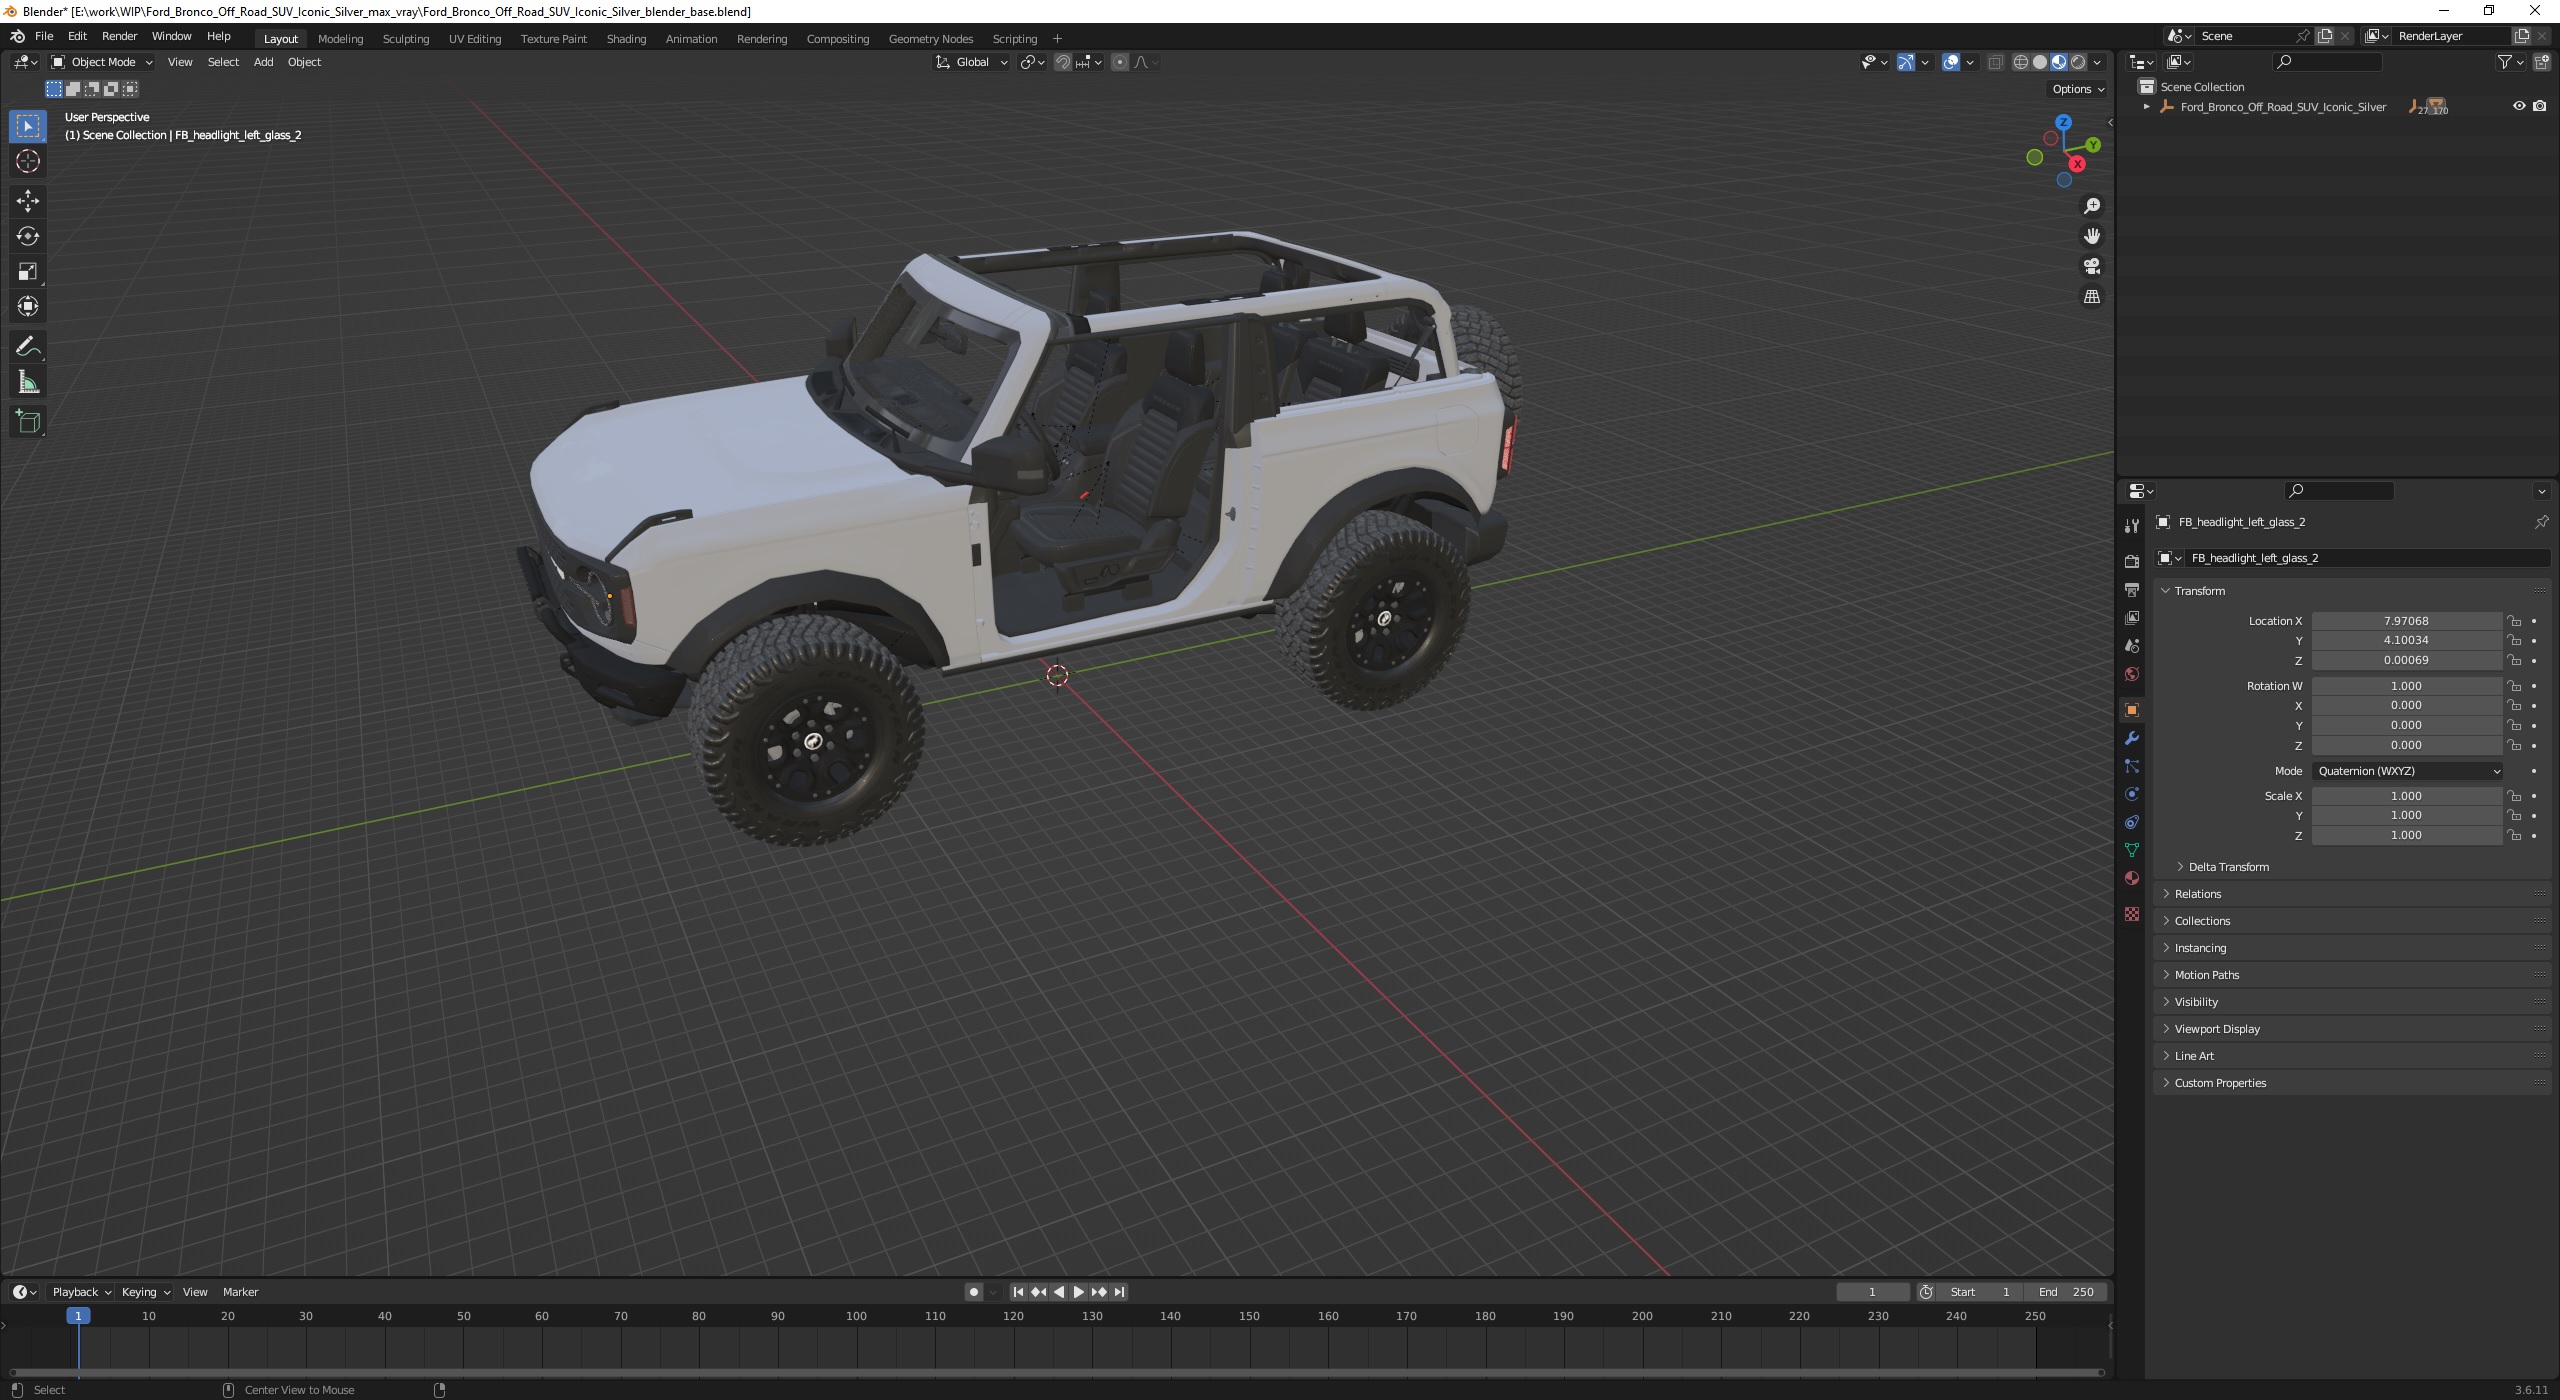Open the Object Constraints properties tab

2131,822
